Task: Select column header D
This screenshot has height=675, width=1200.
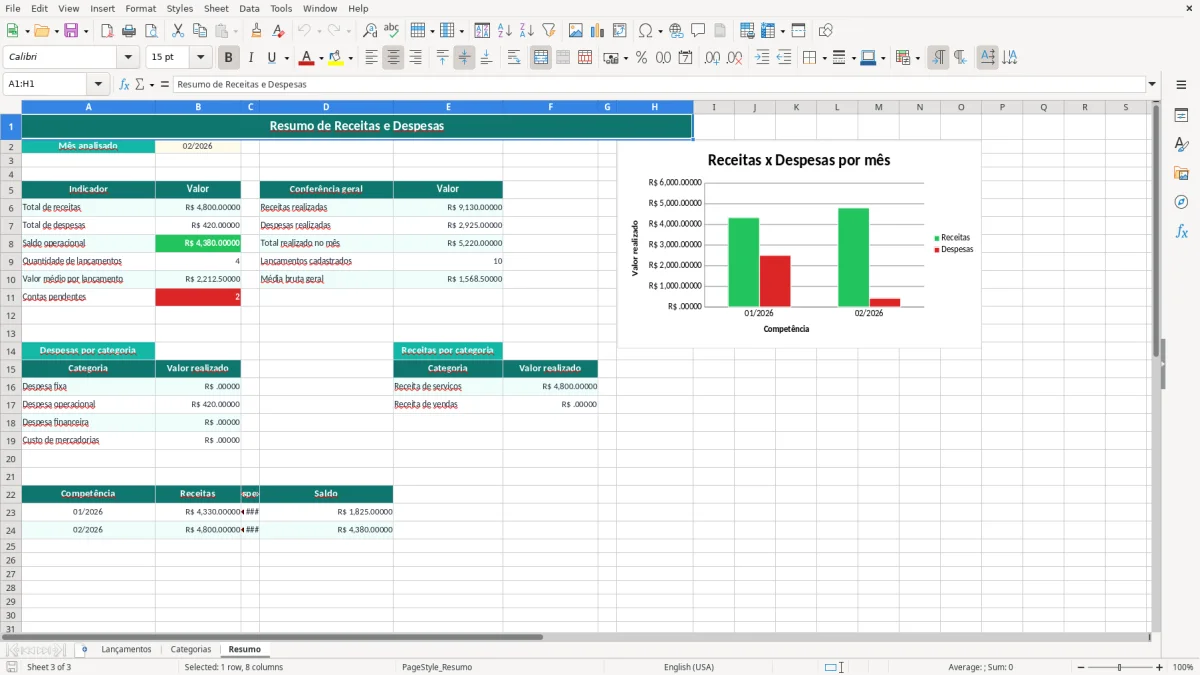Action: coord(326,107)
